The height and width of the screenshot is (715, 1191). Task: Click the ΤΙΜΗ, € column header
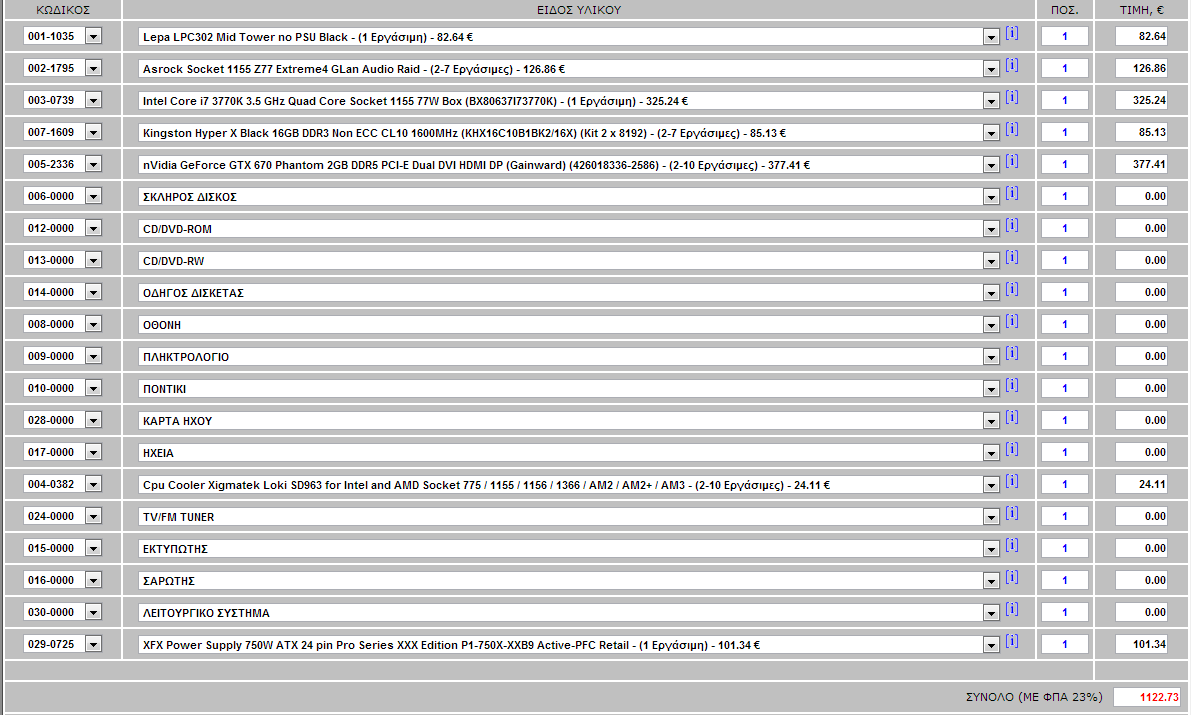tap(1141, 10)
